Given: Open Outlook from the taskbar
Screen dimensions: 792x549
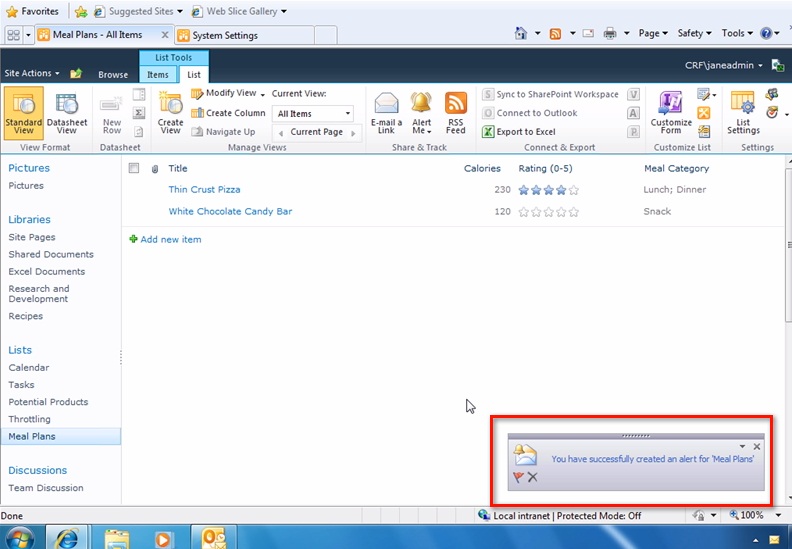Looking at the screenshot, I should pyautogui.click(x=214, y=538).
